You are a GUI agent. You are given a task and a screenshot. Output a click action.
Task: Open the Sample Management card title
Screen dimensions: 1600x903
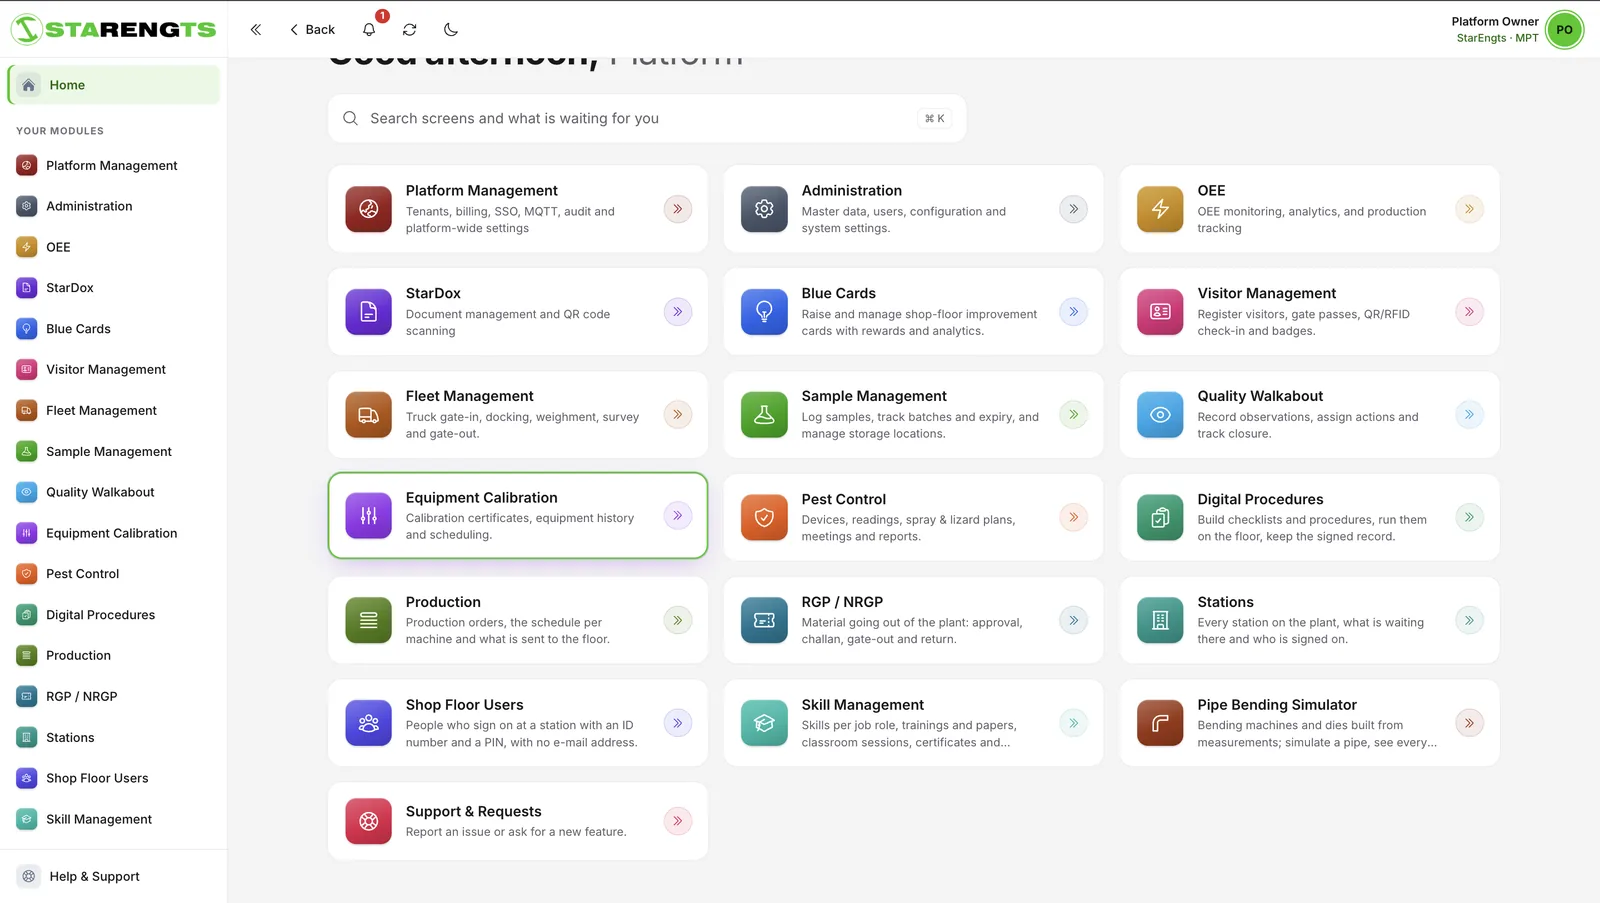(x=874, y=396)
